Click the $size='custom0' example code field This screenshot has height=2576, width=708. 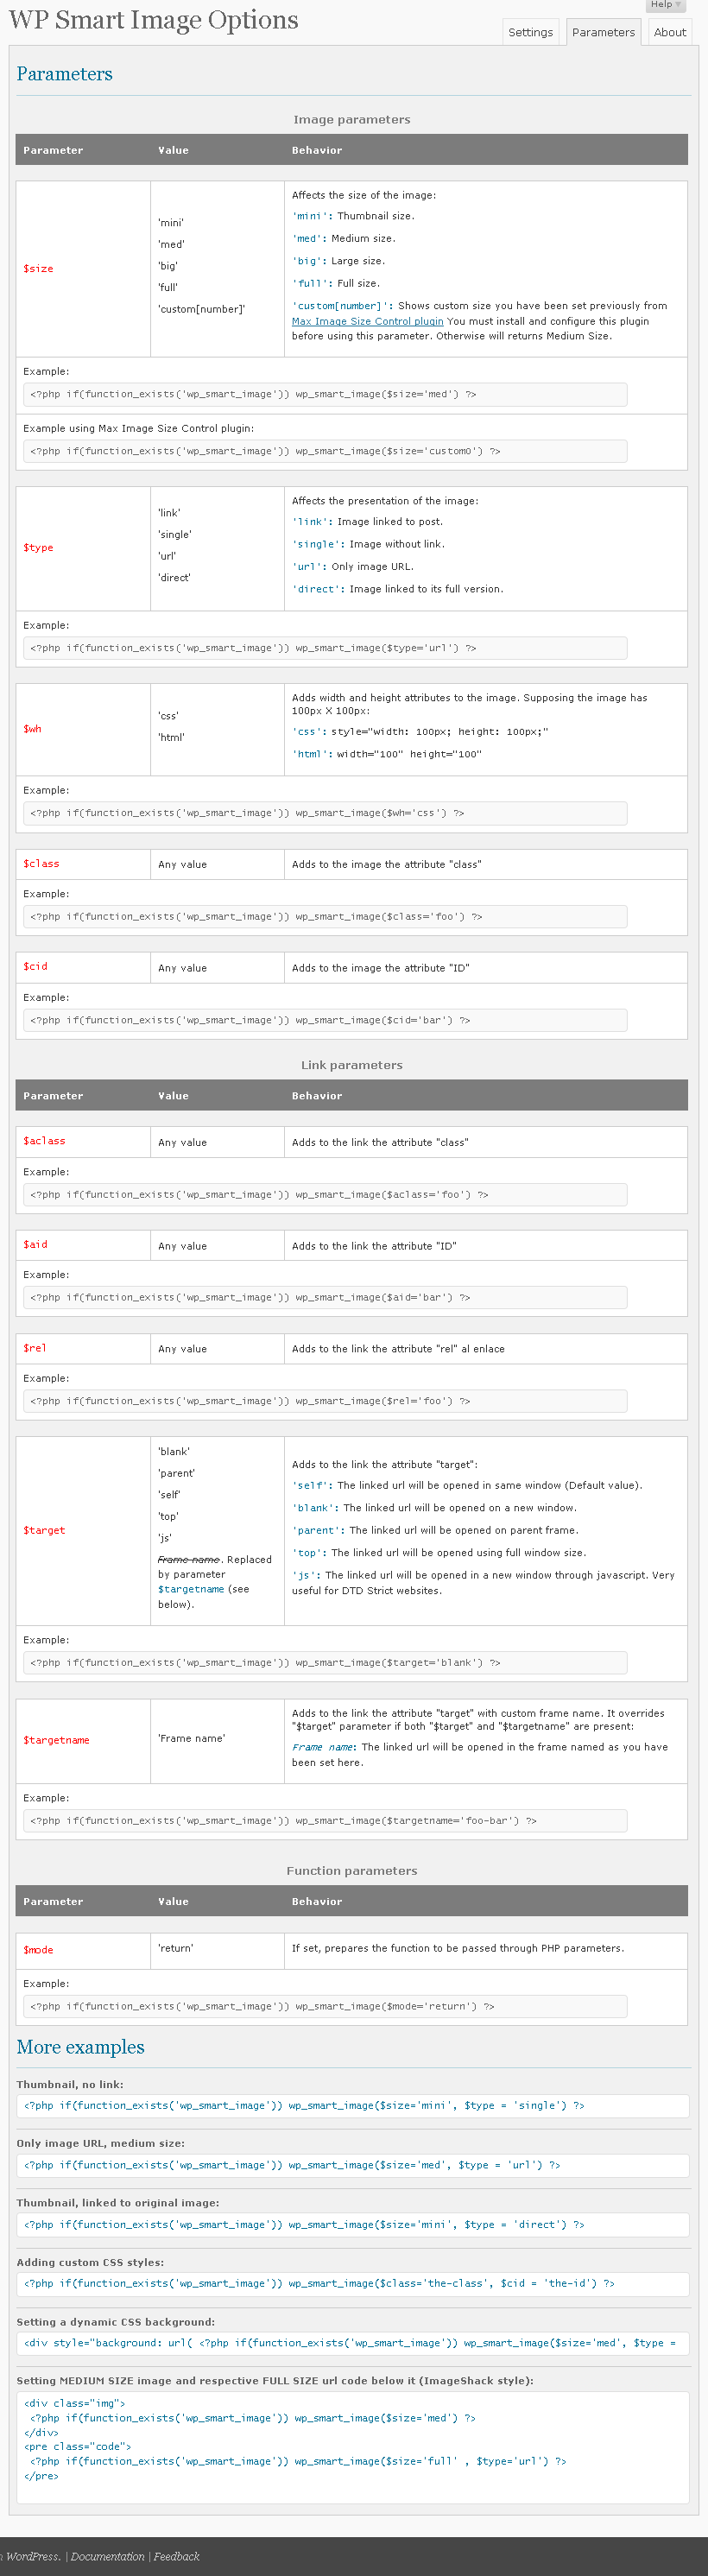click(325, 451)
